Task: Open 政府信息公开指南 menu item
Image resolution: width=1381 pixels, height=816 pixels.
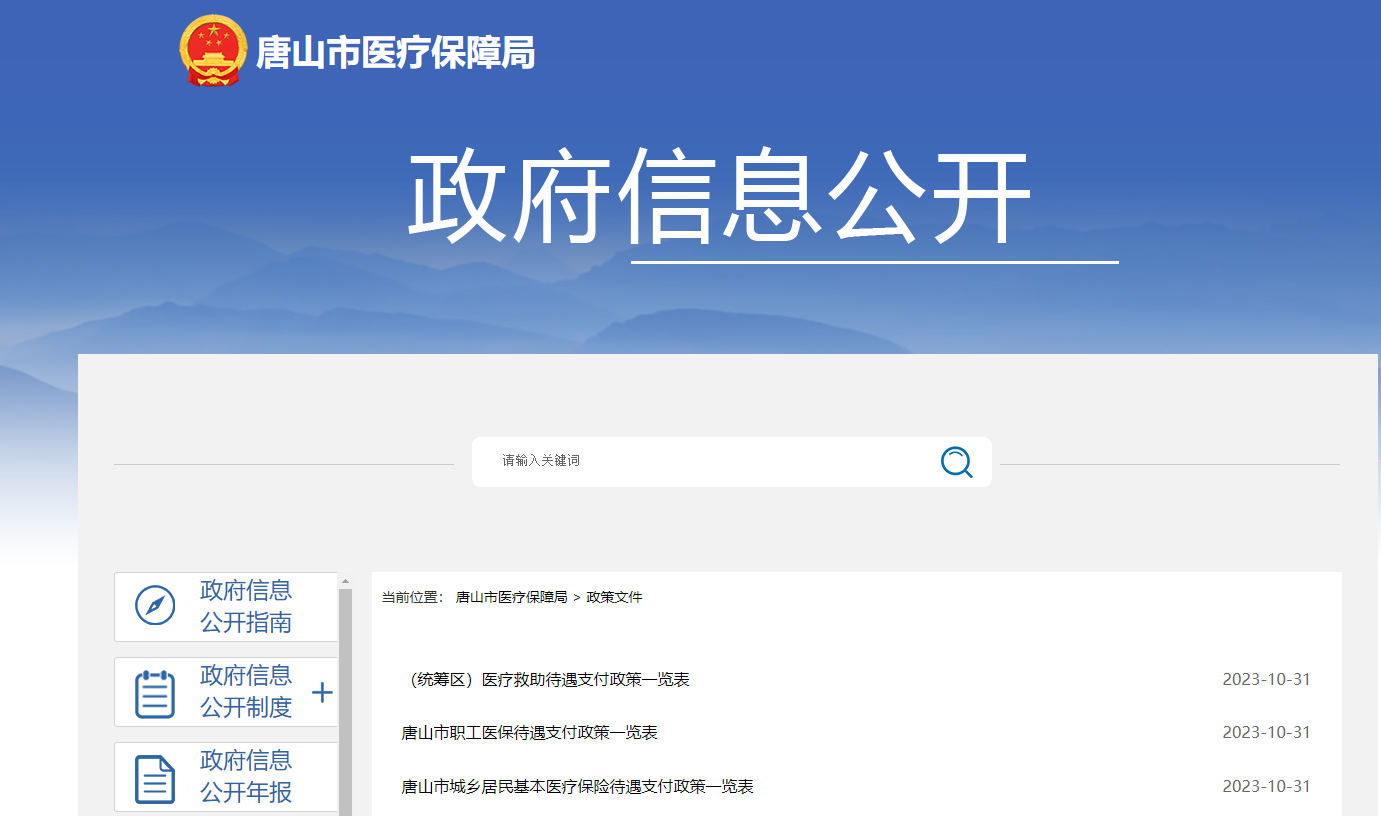Action: 246,606
